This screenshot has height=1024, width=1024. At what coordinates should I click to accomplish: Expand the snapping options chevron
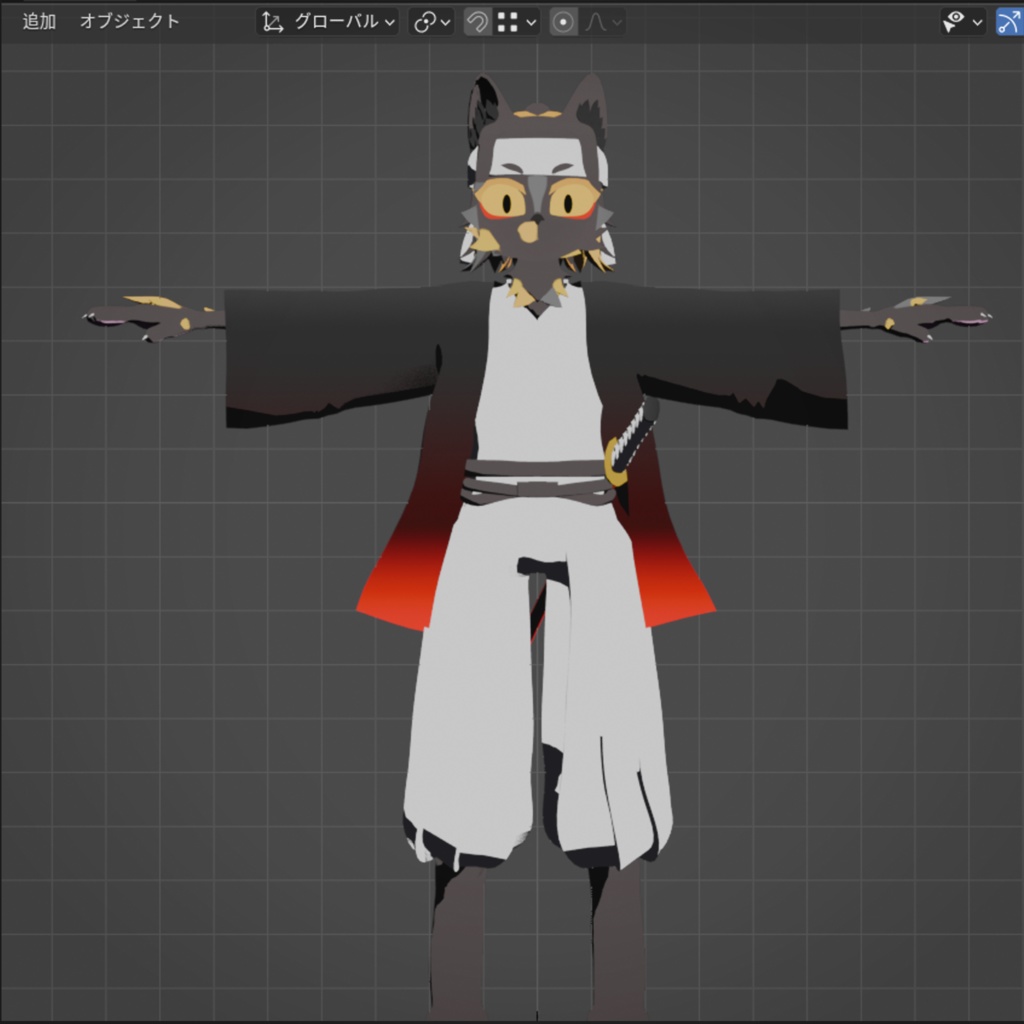[532, 21]
